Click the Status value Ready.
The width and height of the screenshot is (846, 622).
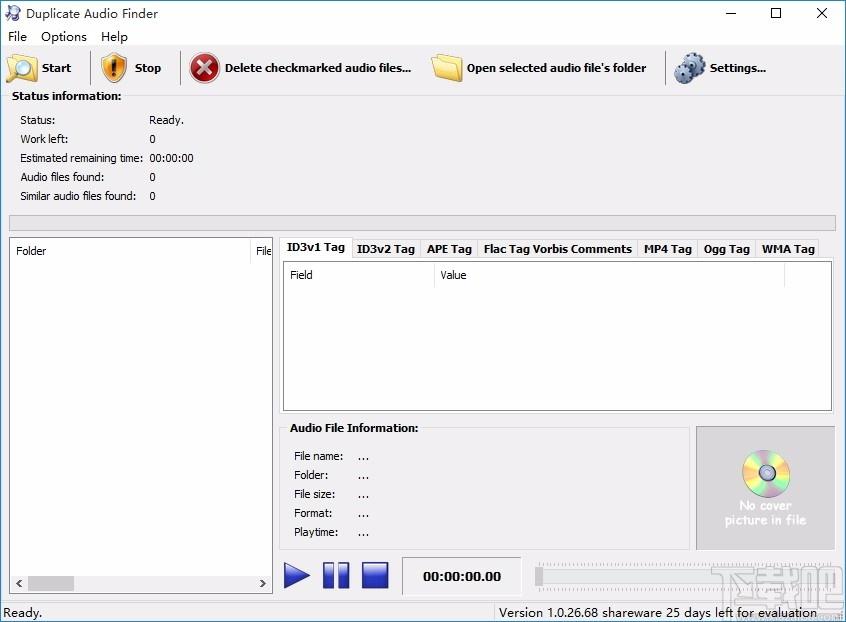point(166,120)
